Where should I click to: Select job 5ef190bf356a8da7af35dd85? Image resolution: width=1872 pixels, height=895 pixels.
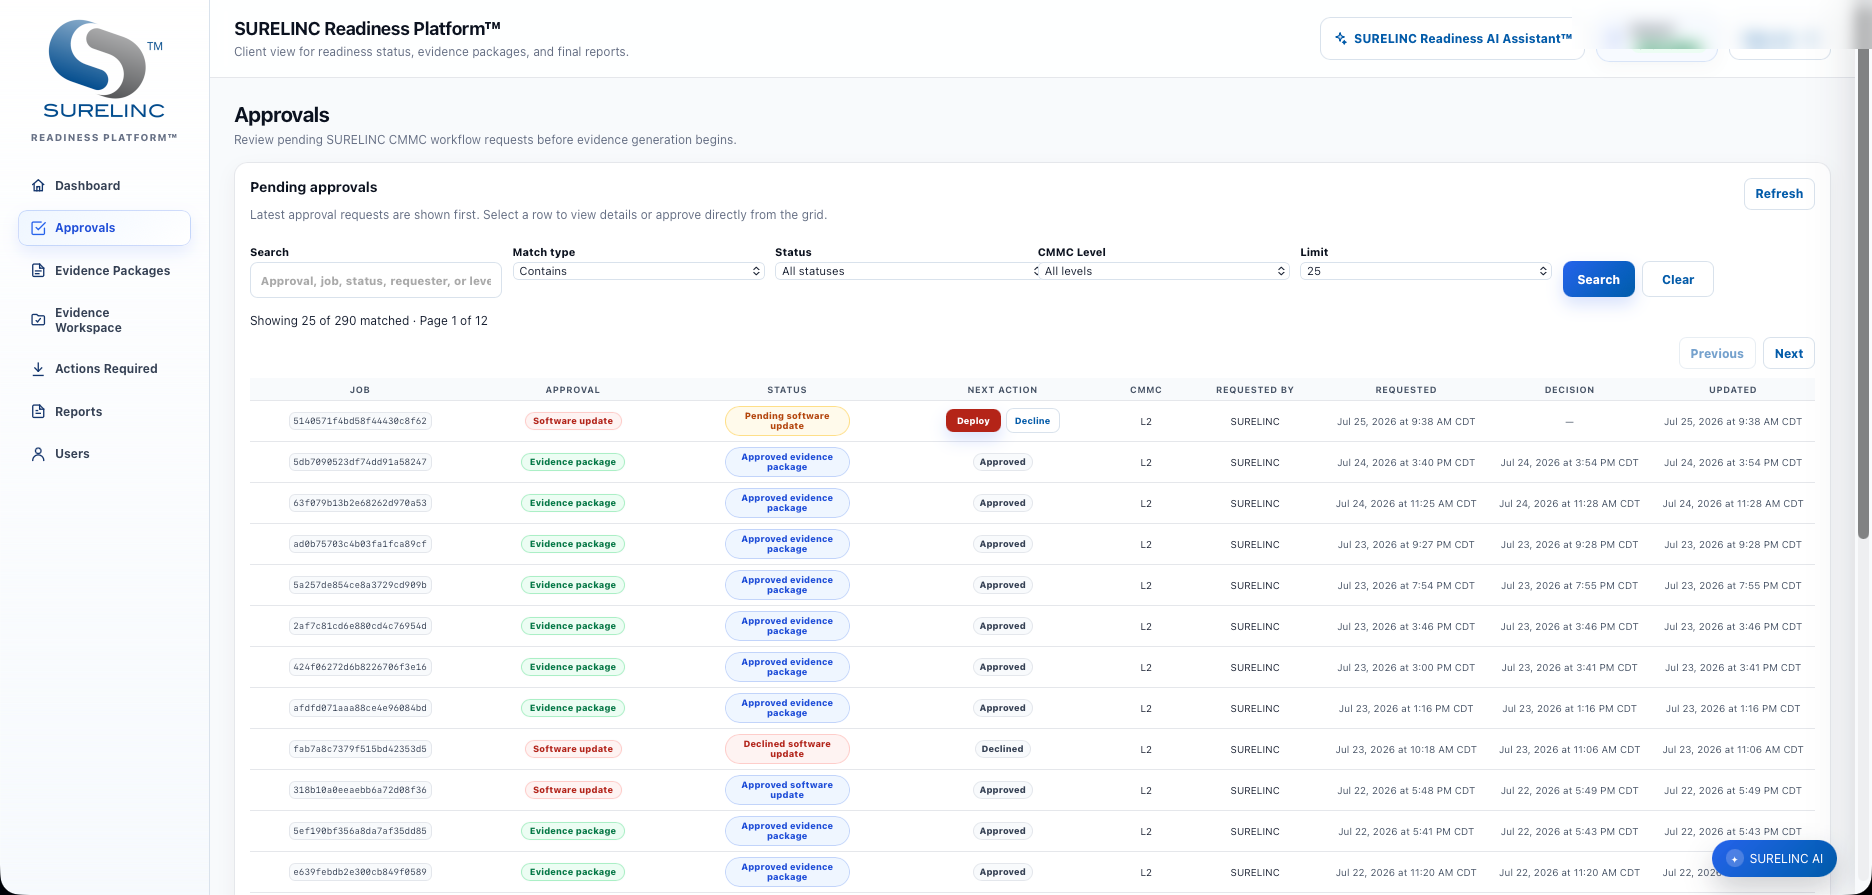click(x=360, y=831)
